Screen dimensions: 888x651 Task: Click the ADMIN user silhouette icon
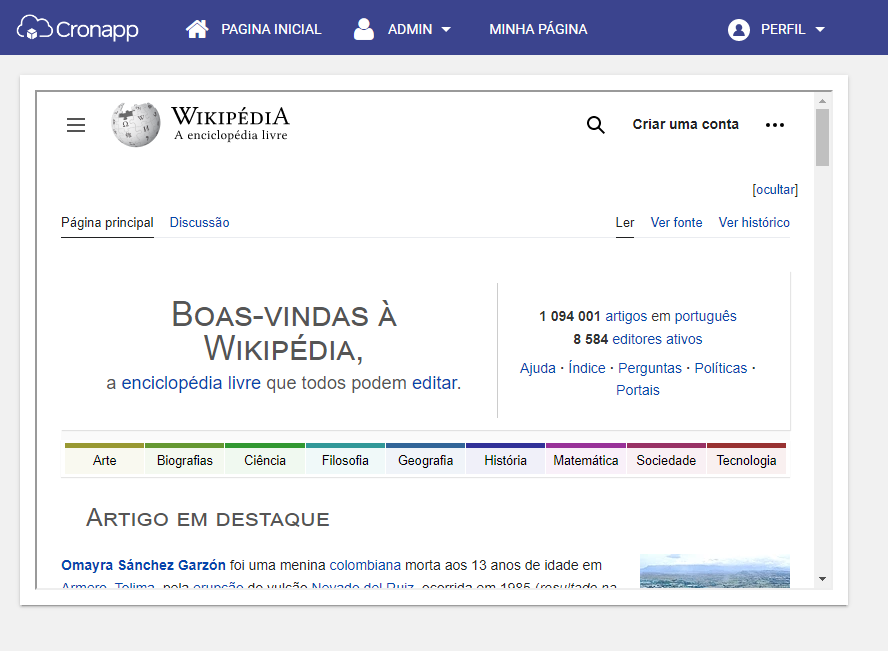[x=364, y=29]
